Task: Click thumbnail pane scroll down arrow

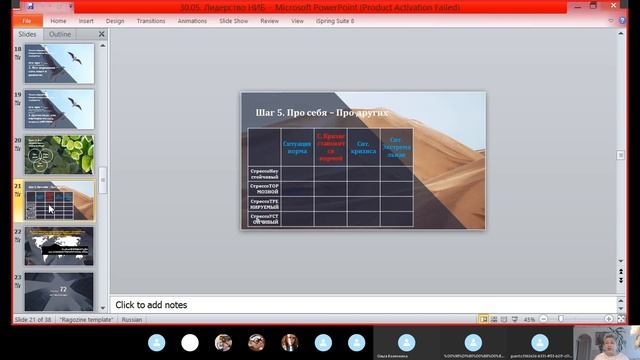Action: tap(102, 308)
